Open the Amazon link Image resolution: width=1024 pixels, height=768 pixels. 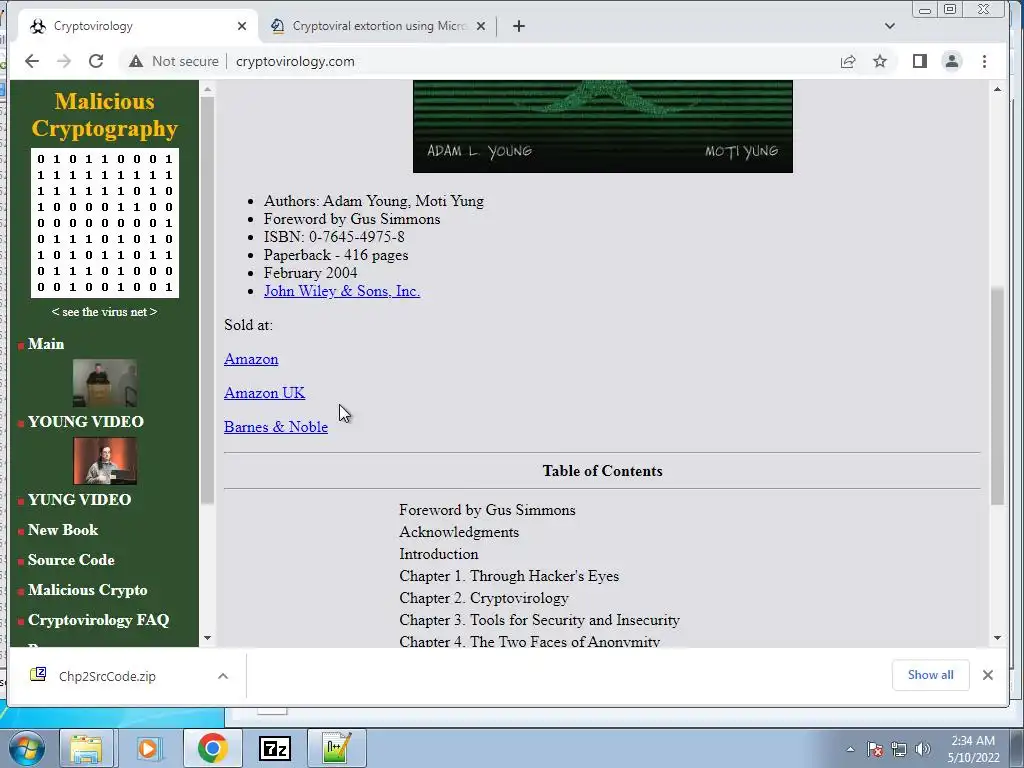tap(251, 359)
